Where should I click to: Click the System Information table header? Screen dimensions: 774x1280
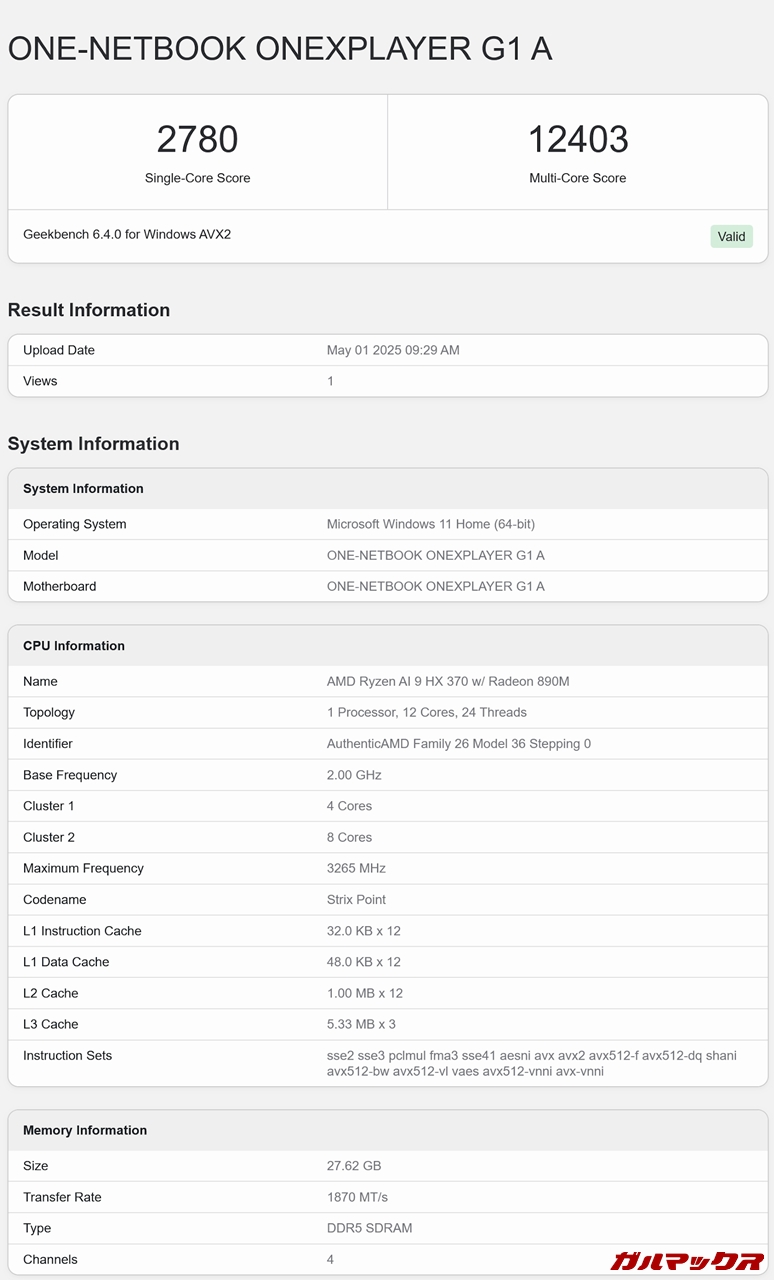(x=83, y=489)
